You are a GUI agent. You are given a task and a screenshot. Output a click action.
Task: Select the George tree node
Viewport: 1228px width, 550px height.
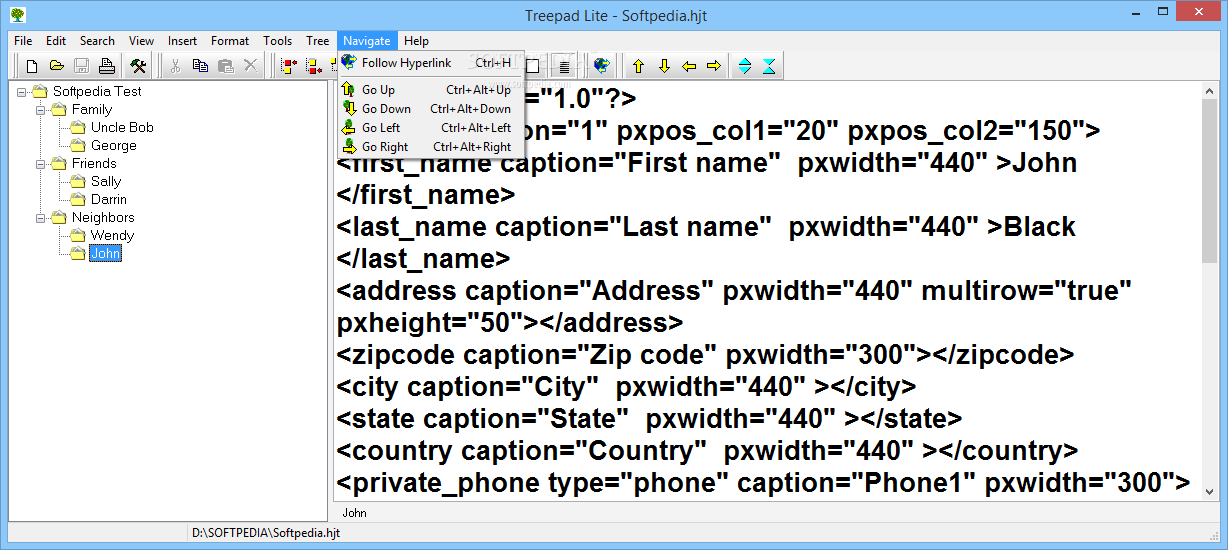(x=114, y=145)
